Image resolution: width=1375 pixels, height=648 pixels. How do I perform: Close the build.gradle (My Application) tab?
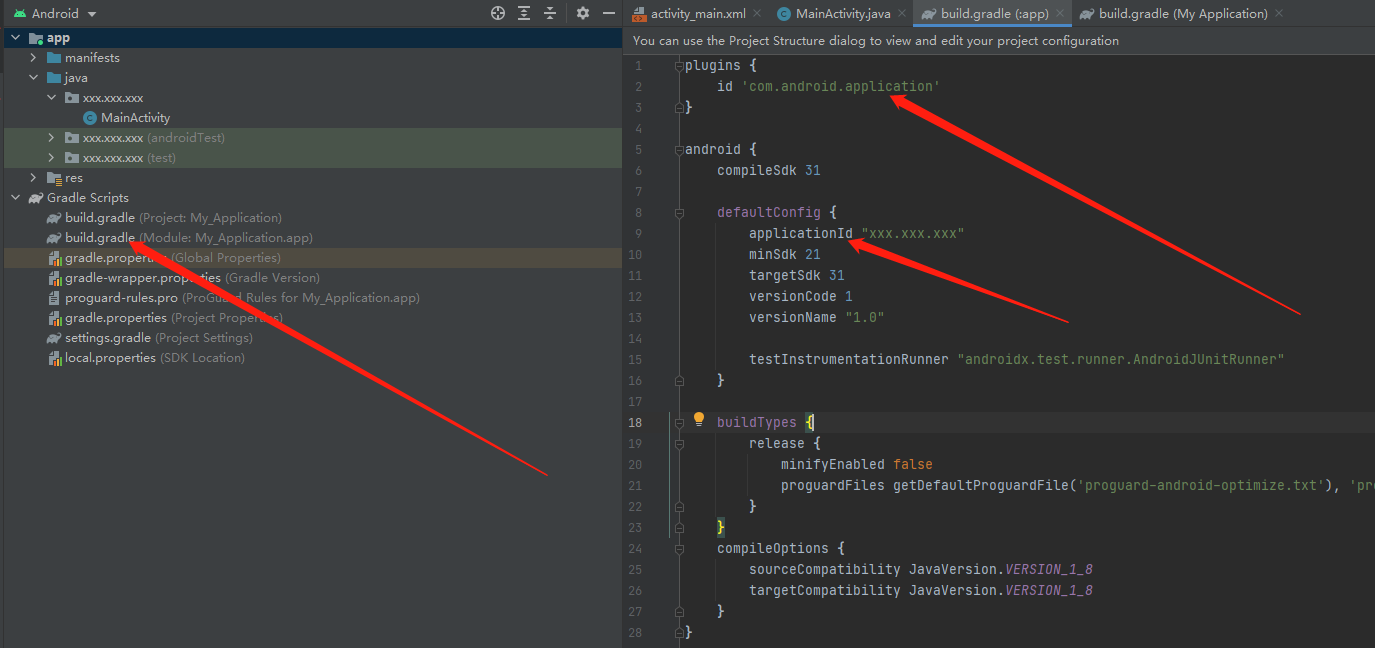[1278, 14]
